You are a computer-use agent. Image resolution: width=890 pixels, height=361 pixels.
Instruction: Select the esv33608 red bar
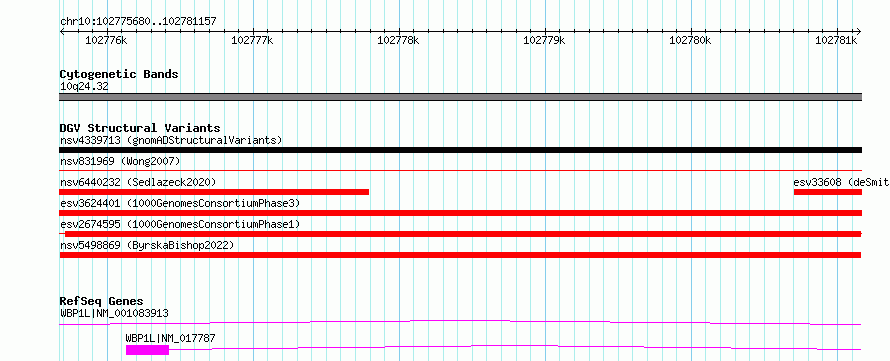pyautogui.click(x=828, y=192)
